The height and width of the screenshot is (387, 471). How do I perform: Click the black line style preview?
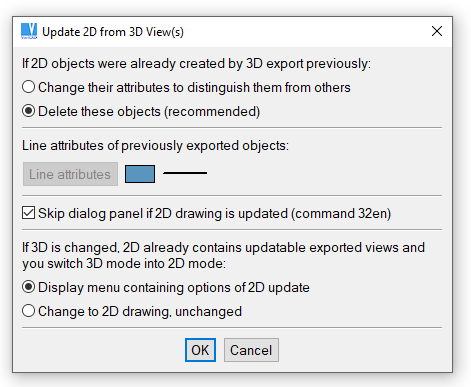tap(185, 173)
